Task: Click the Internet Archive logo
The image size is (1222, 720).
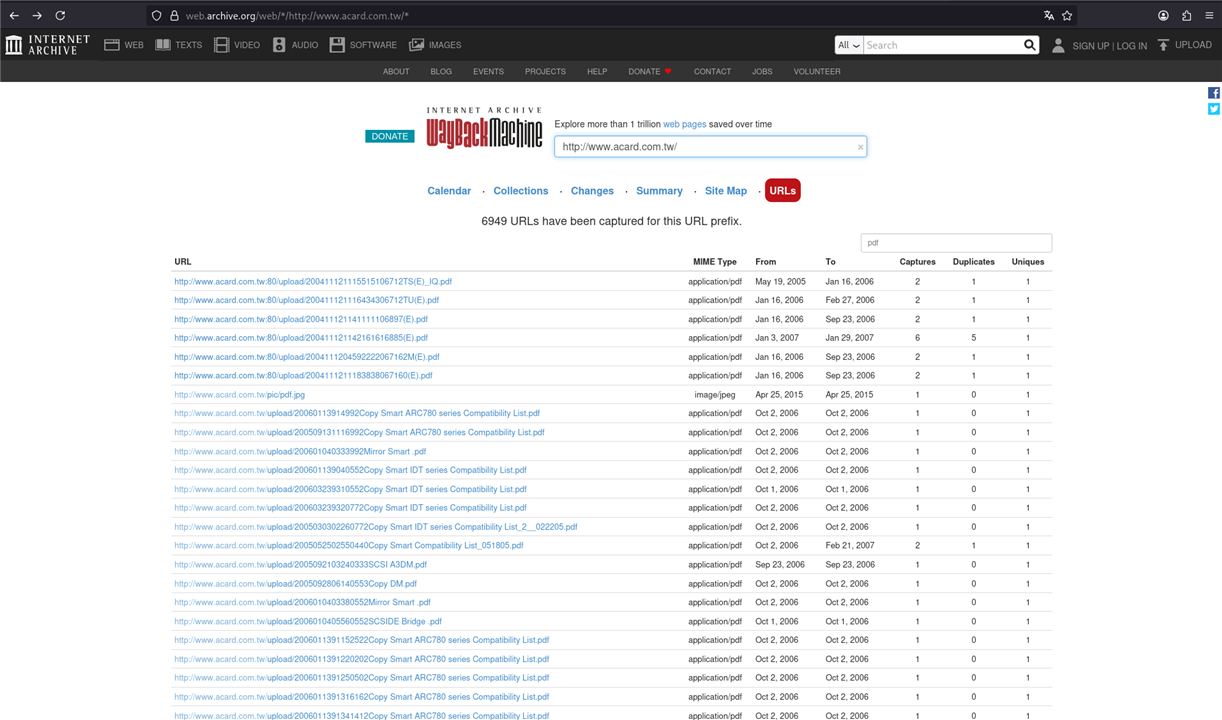Action: pos(47,45)
